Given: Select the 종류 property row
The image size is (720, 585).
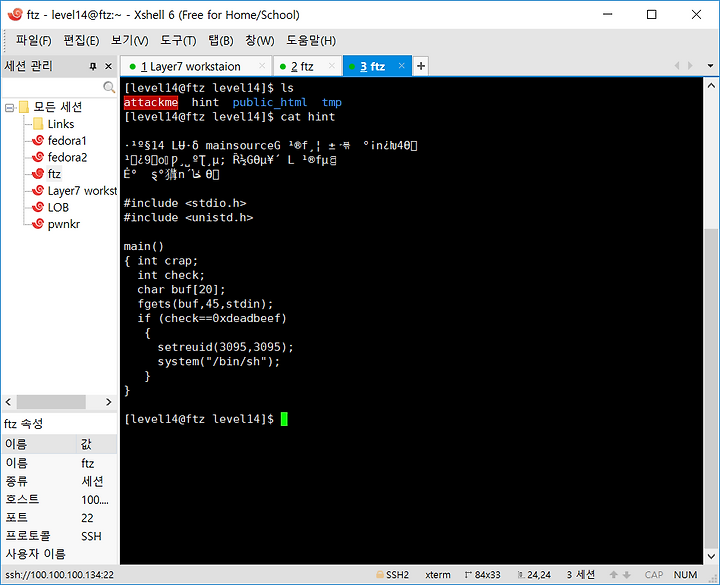Looking at the screenshot, I should pos(60,481).
